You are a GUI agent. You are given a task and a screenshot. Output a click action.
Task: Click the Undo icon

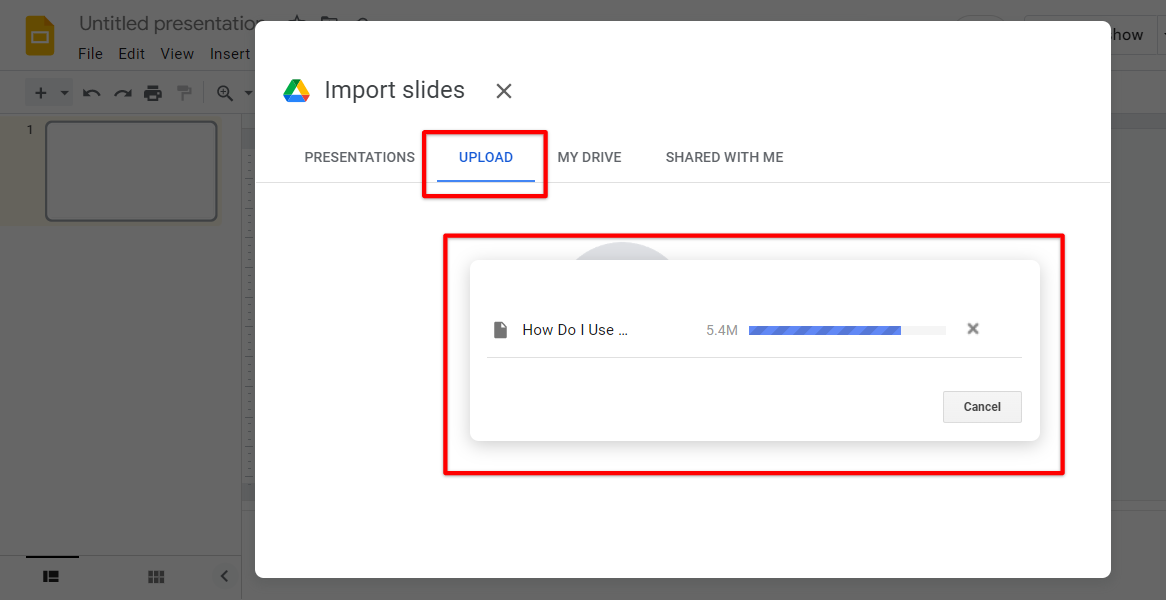[x=91, y=92]
